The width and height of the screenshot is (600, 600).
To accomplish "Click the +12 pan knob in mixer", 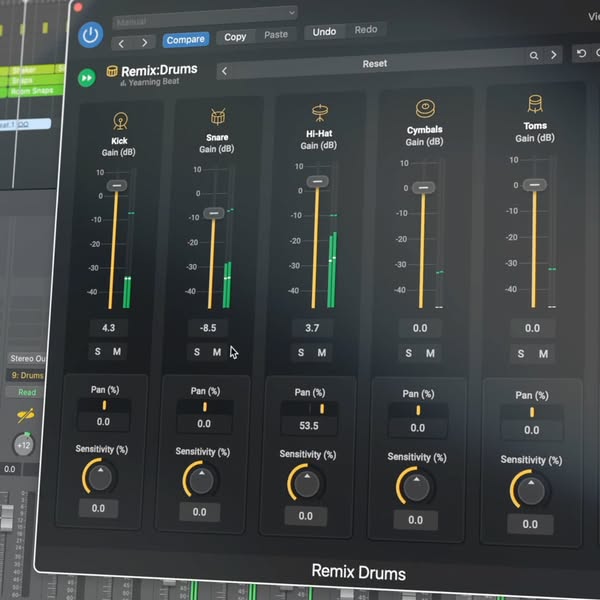I will click(24, 445).
